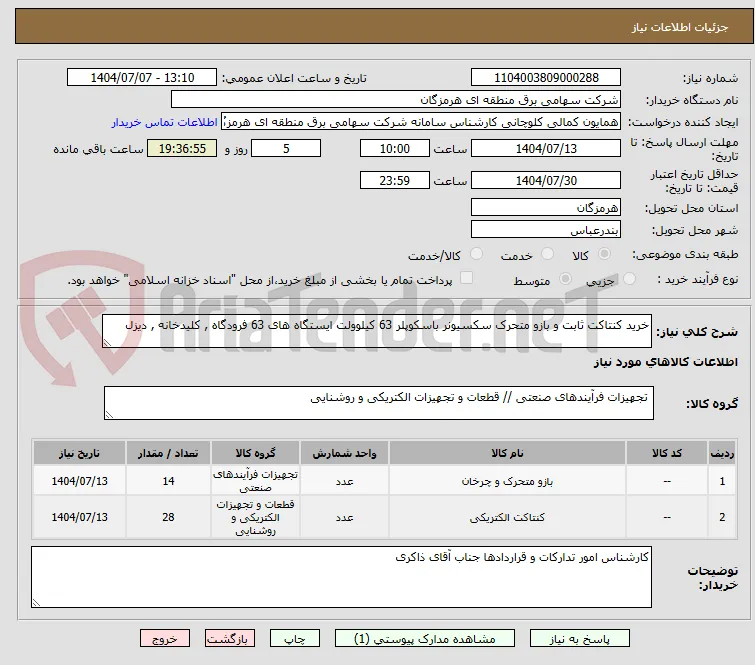This screenshot has width=755, height=665.
Task: Select the کالا radio button
Action: 604,253
